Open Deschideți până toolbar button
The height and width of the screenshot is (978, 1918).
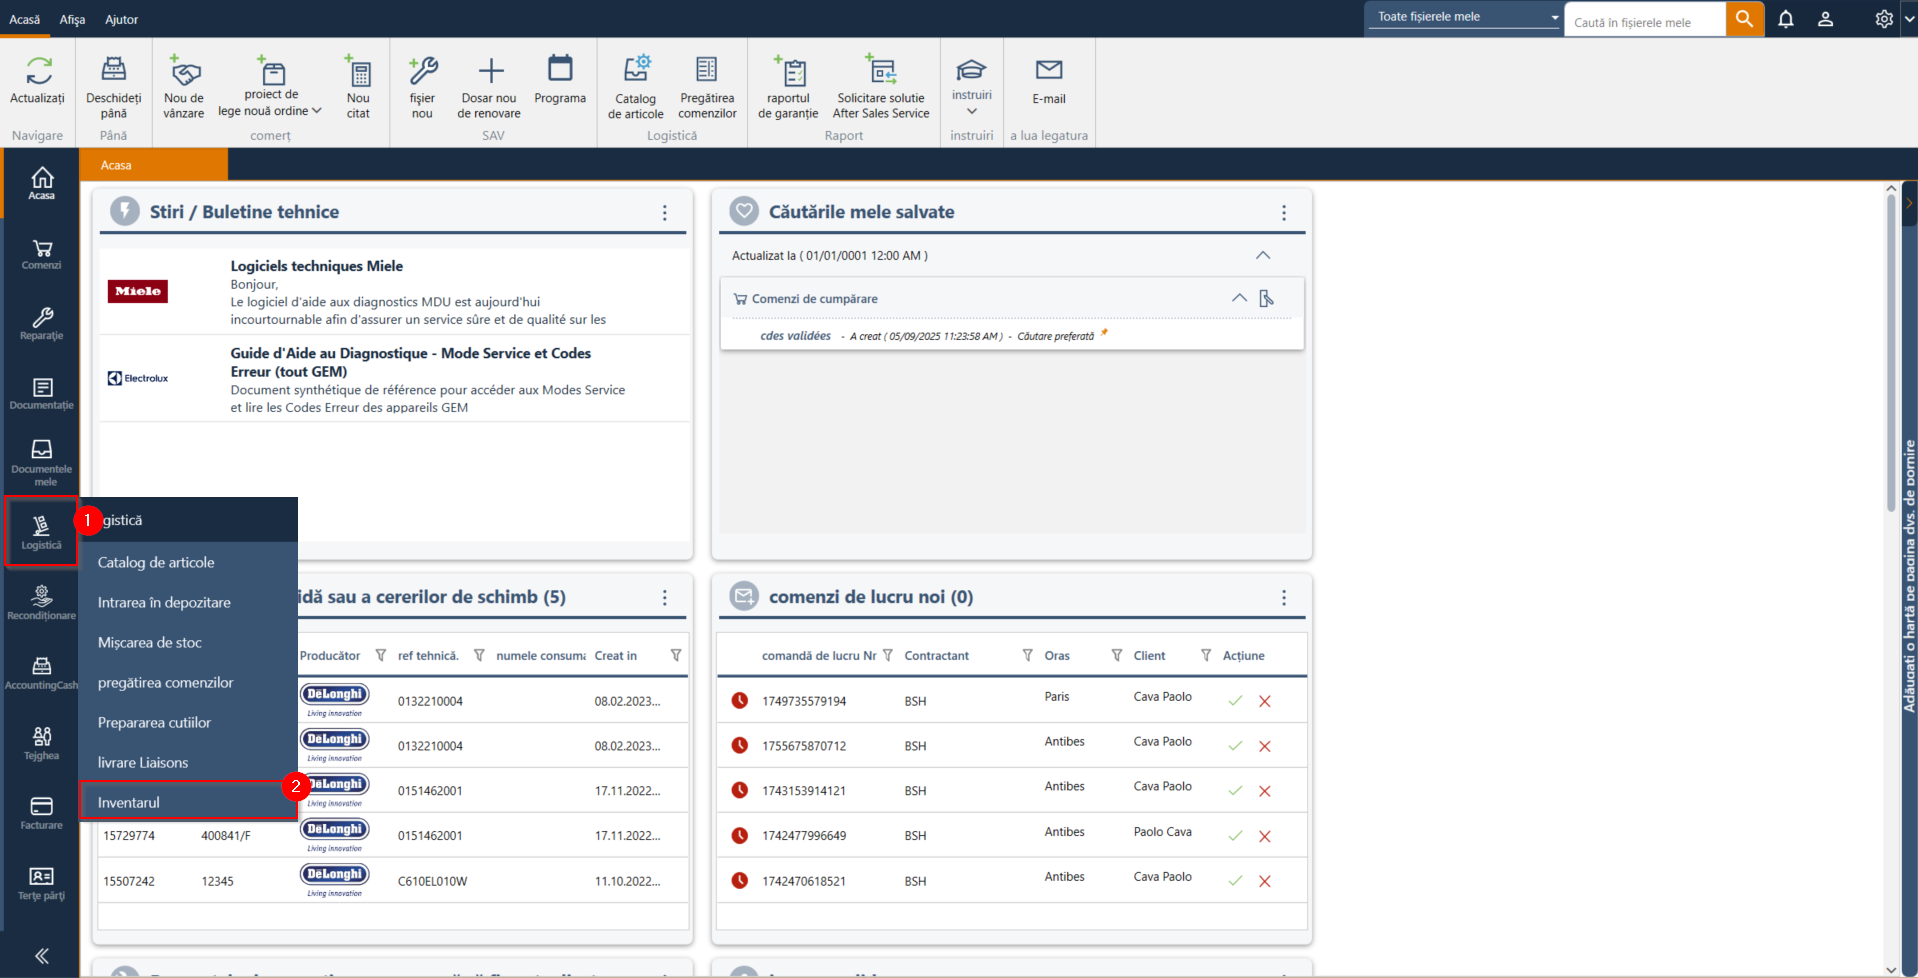113,86
